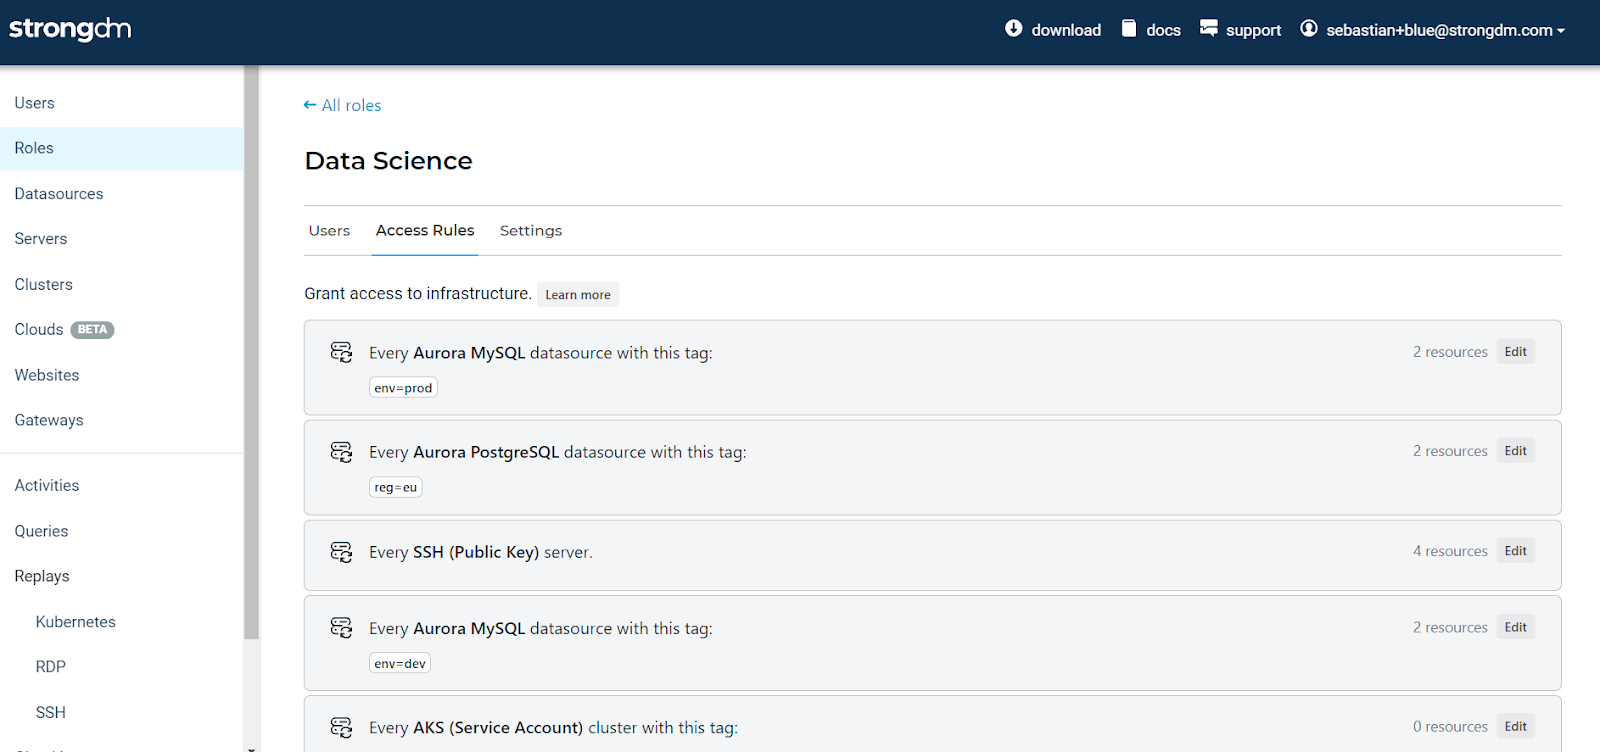Click the sidebar vertical scrollbar
The image size is (1600, 752).
point(251,352)
